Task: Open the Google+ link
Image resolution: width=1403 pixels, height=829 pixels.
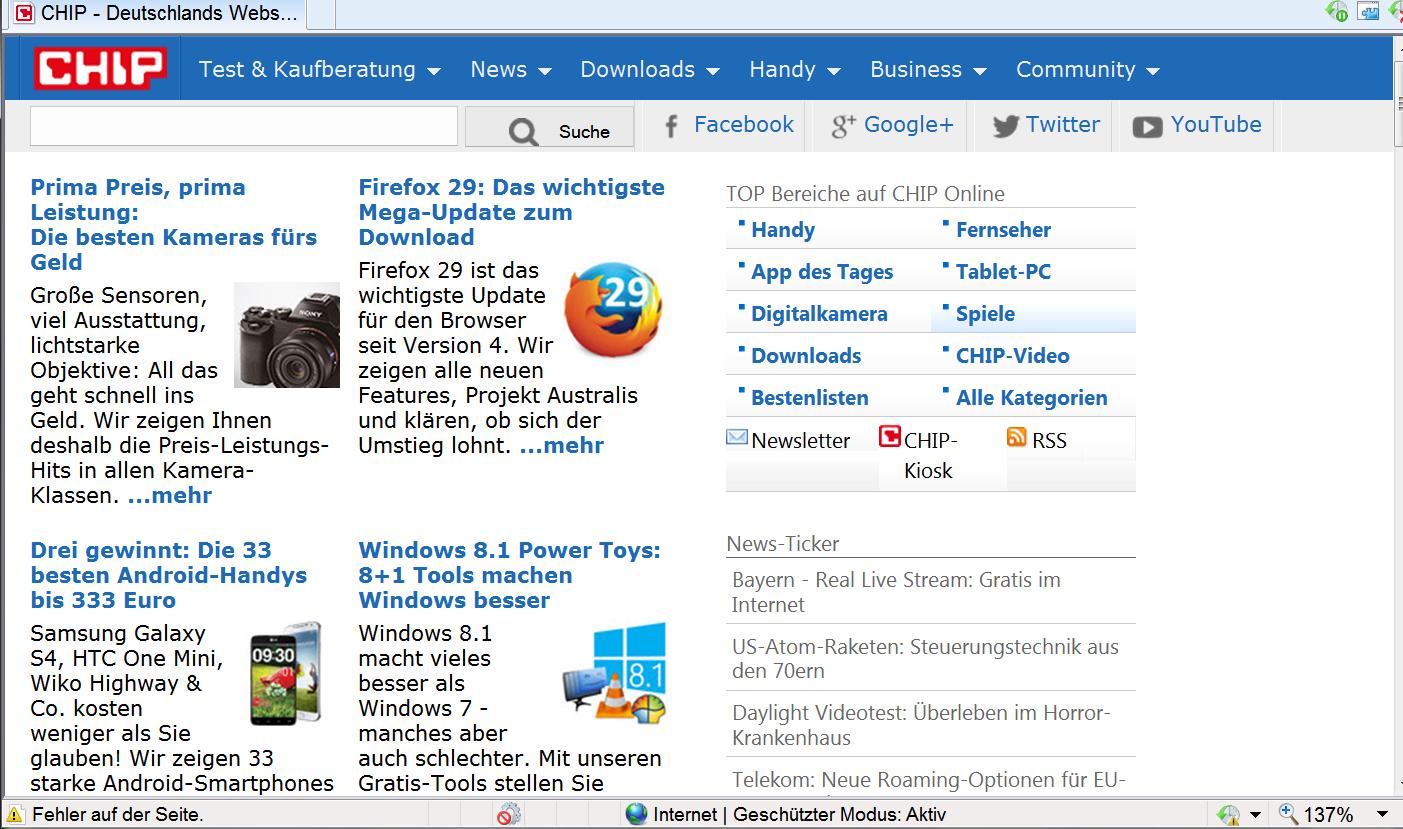Action: tap(909, 124)
